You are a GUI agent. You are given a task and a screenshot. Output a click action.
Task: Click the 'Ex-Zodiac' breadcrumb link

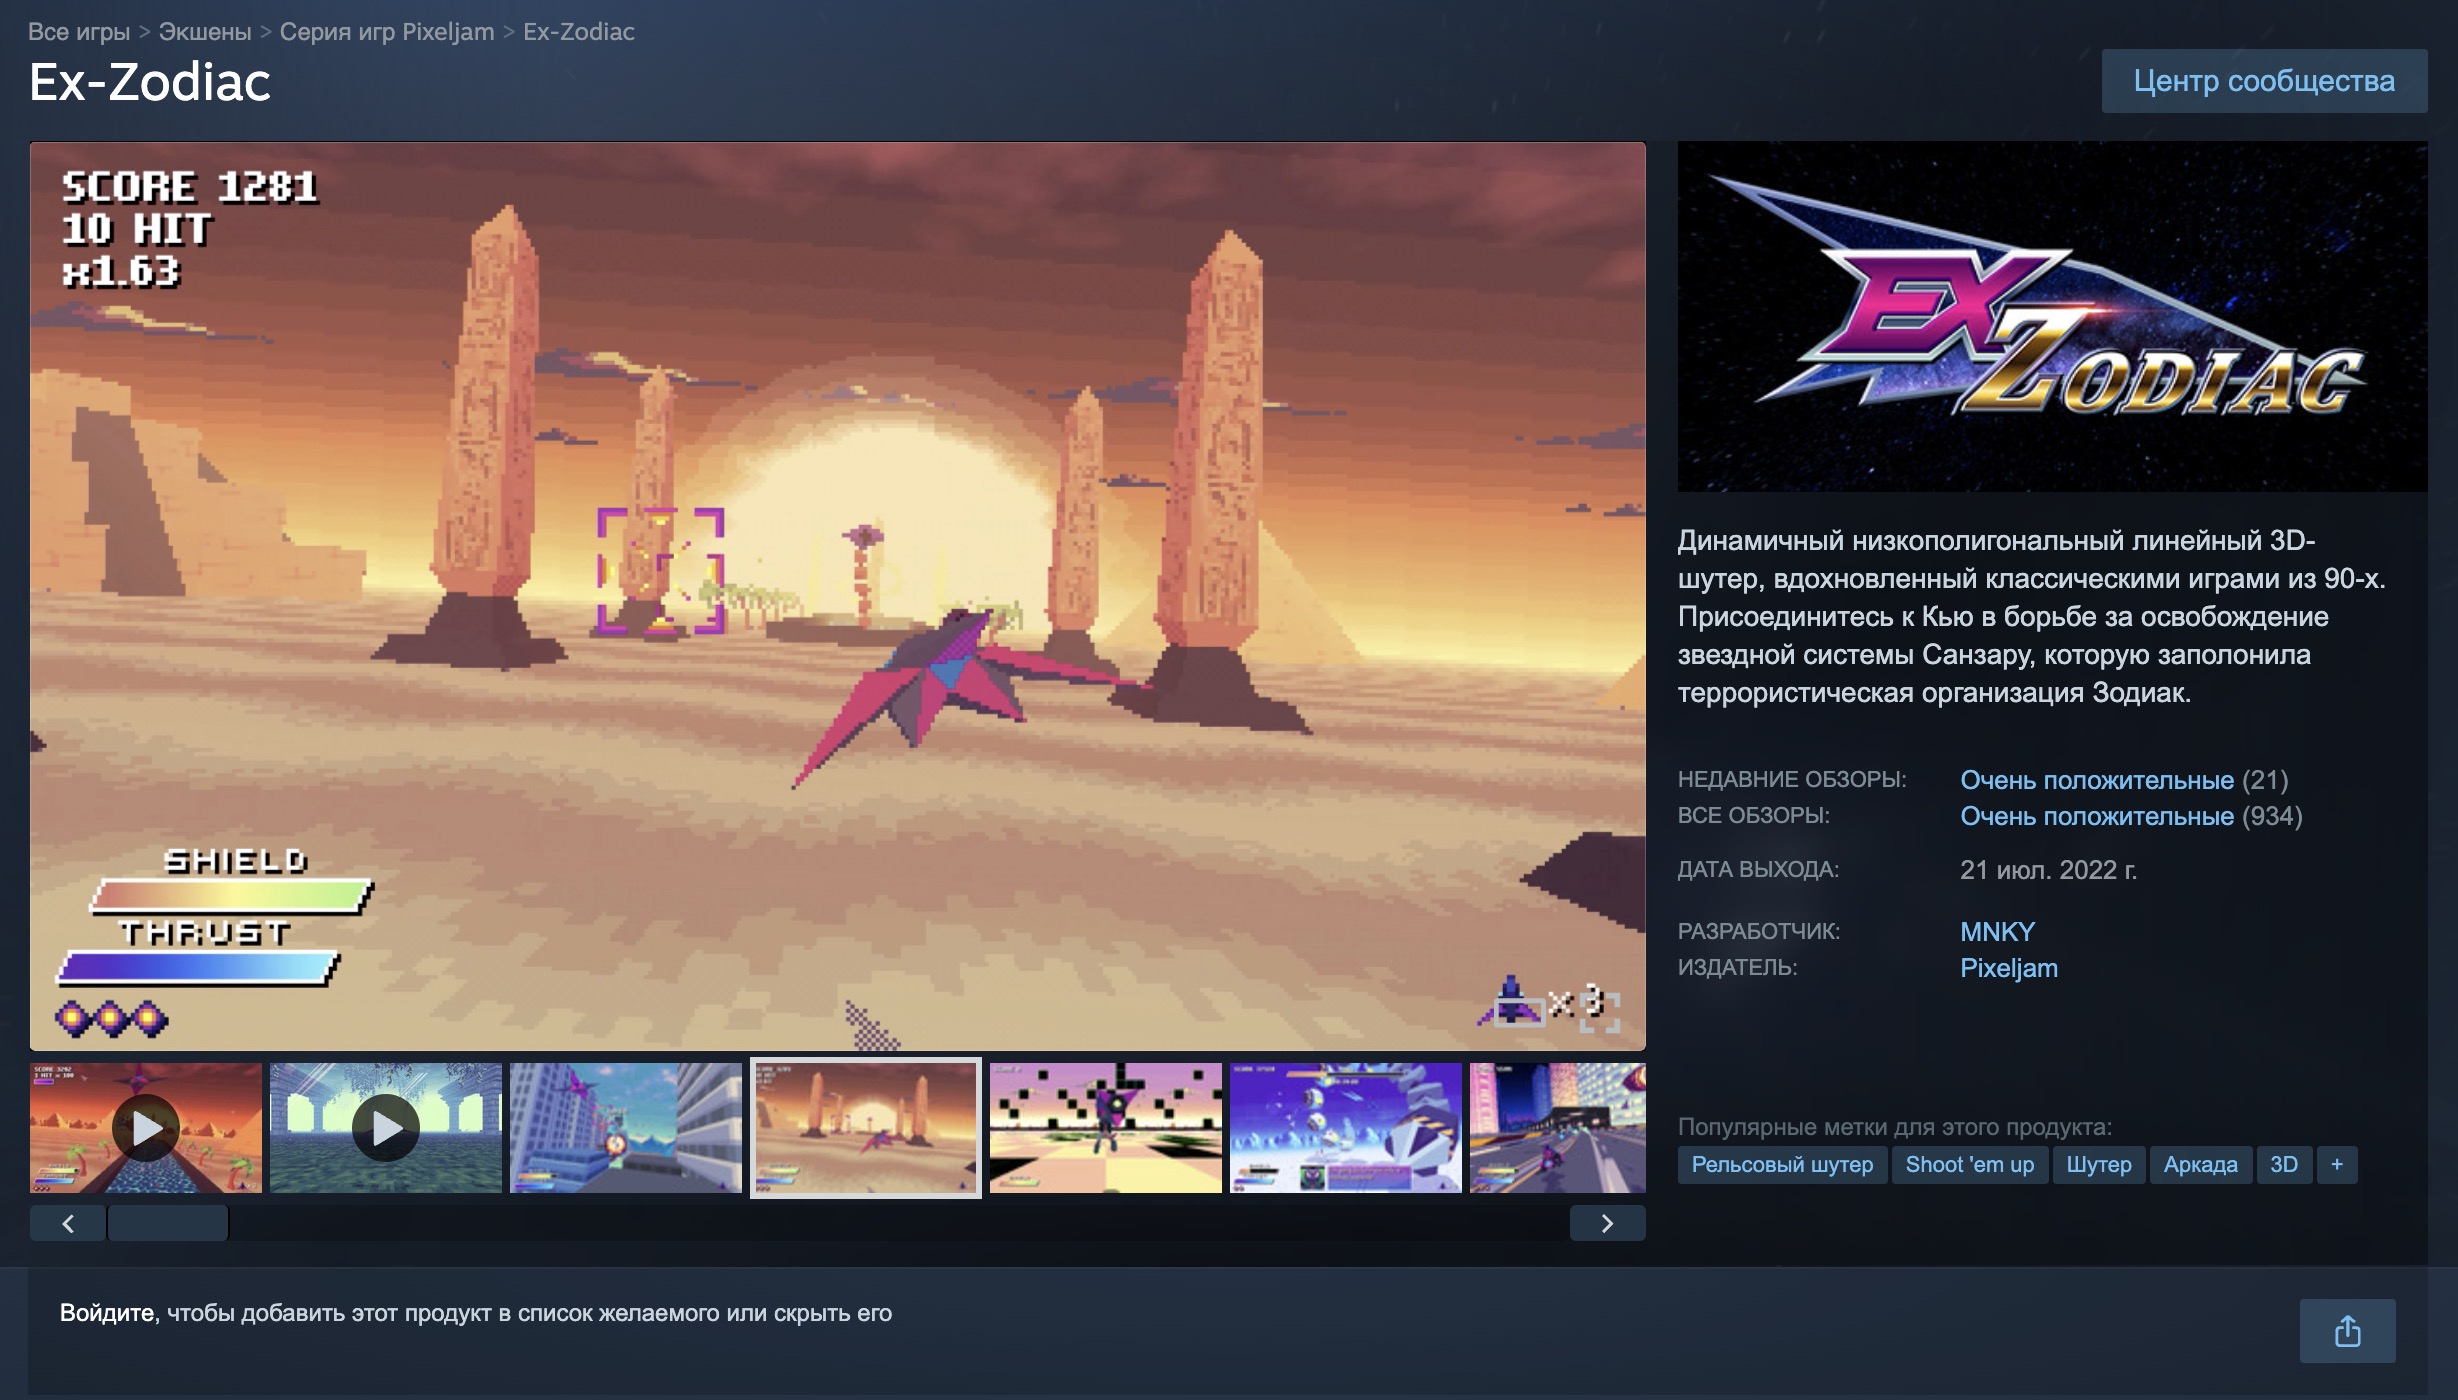pyautogui.click(x=579, y=32)
